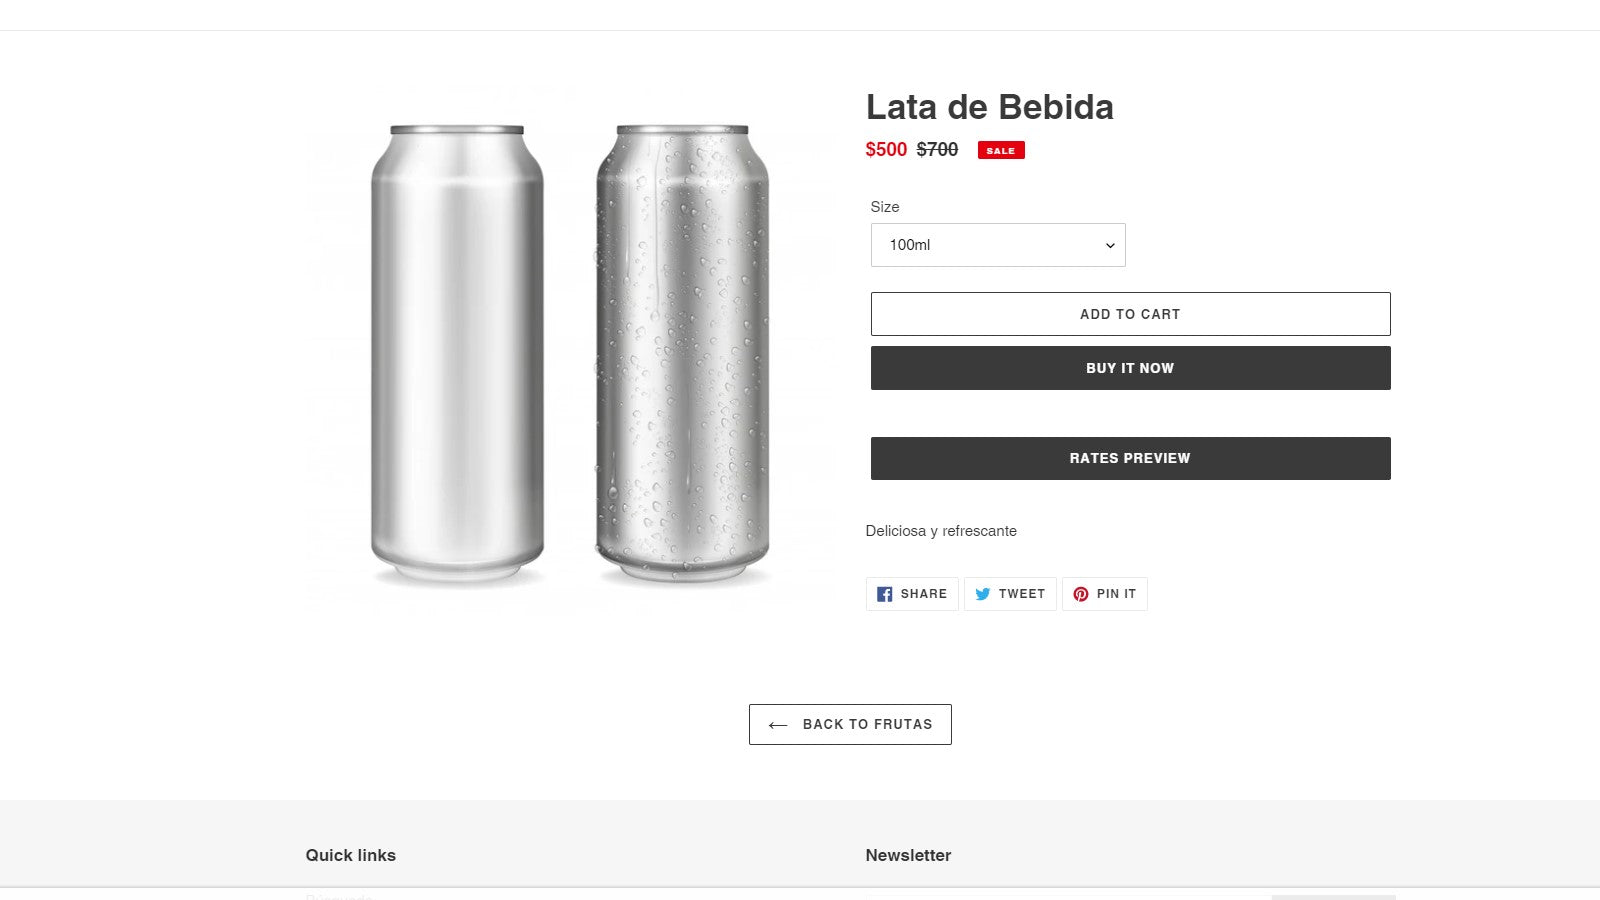The width and height of the screenshot is (1600, 900).
Task: Follow the BACK TO FRUTAS link
Action: pos(850,724)
